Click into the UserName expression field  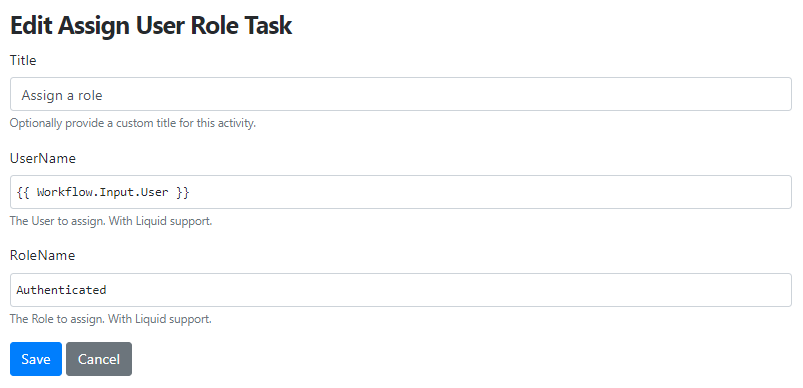pos(401,192)
